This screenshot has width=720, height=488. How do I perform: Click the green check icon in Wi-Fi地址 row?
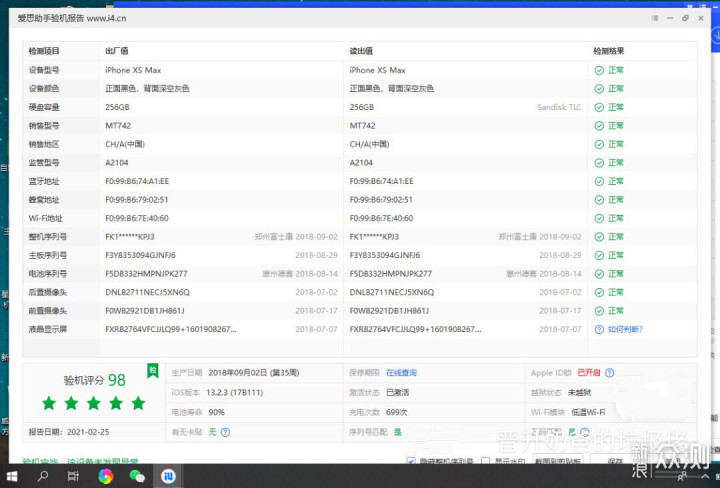pos(599,219)
